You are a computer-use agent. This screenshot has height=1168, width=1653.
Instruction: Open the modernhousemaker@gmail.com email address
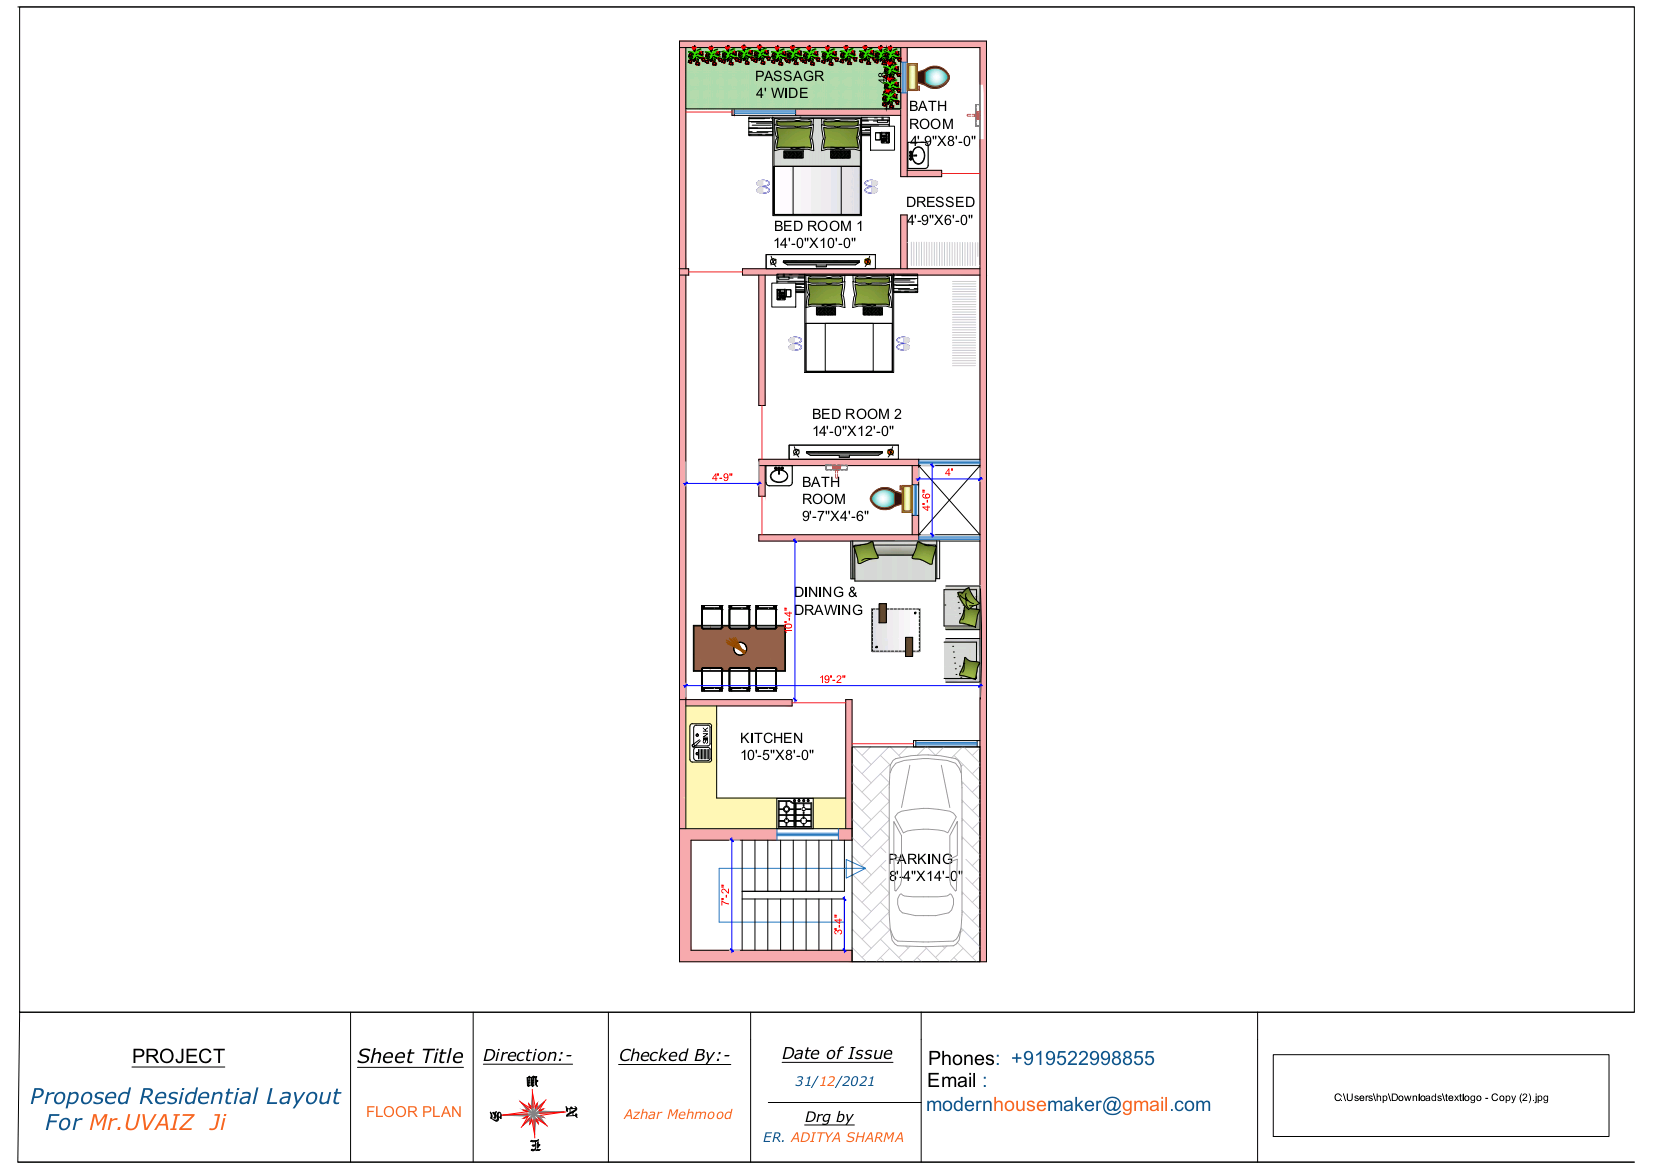click(1068, 1105)
